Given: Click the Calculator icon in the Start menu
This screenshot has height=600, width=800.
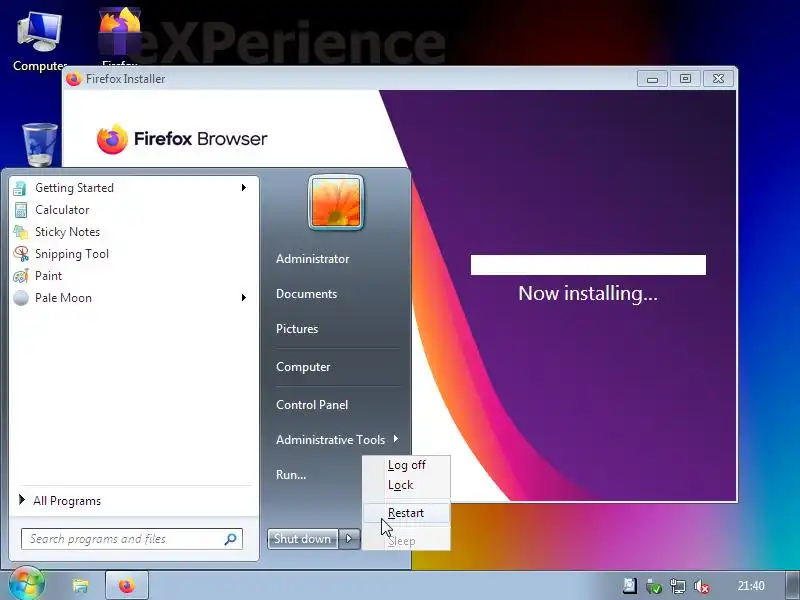Looking at the screenshot, I should pyautogui.click(x=21, y=210).
